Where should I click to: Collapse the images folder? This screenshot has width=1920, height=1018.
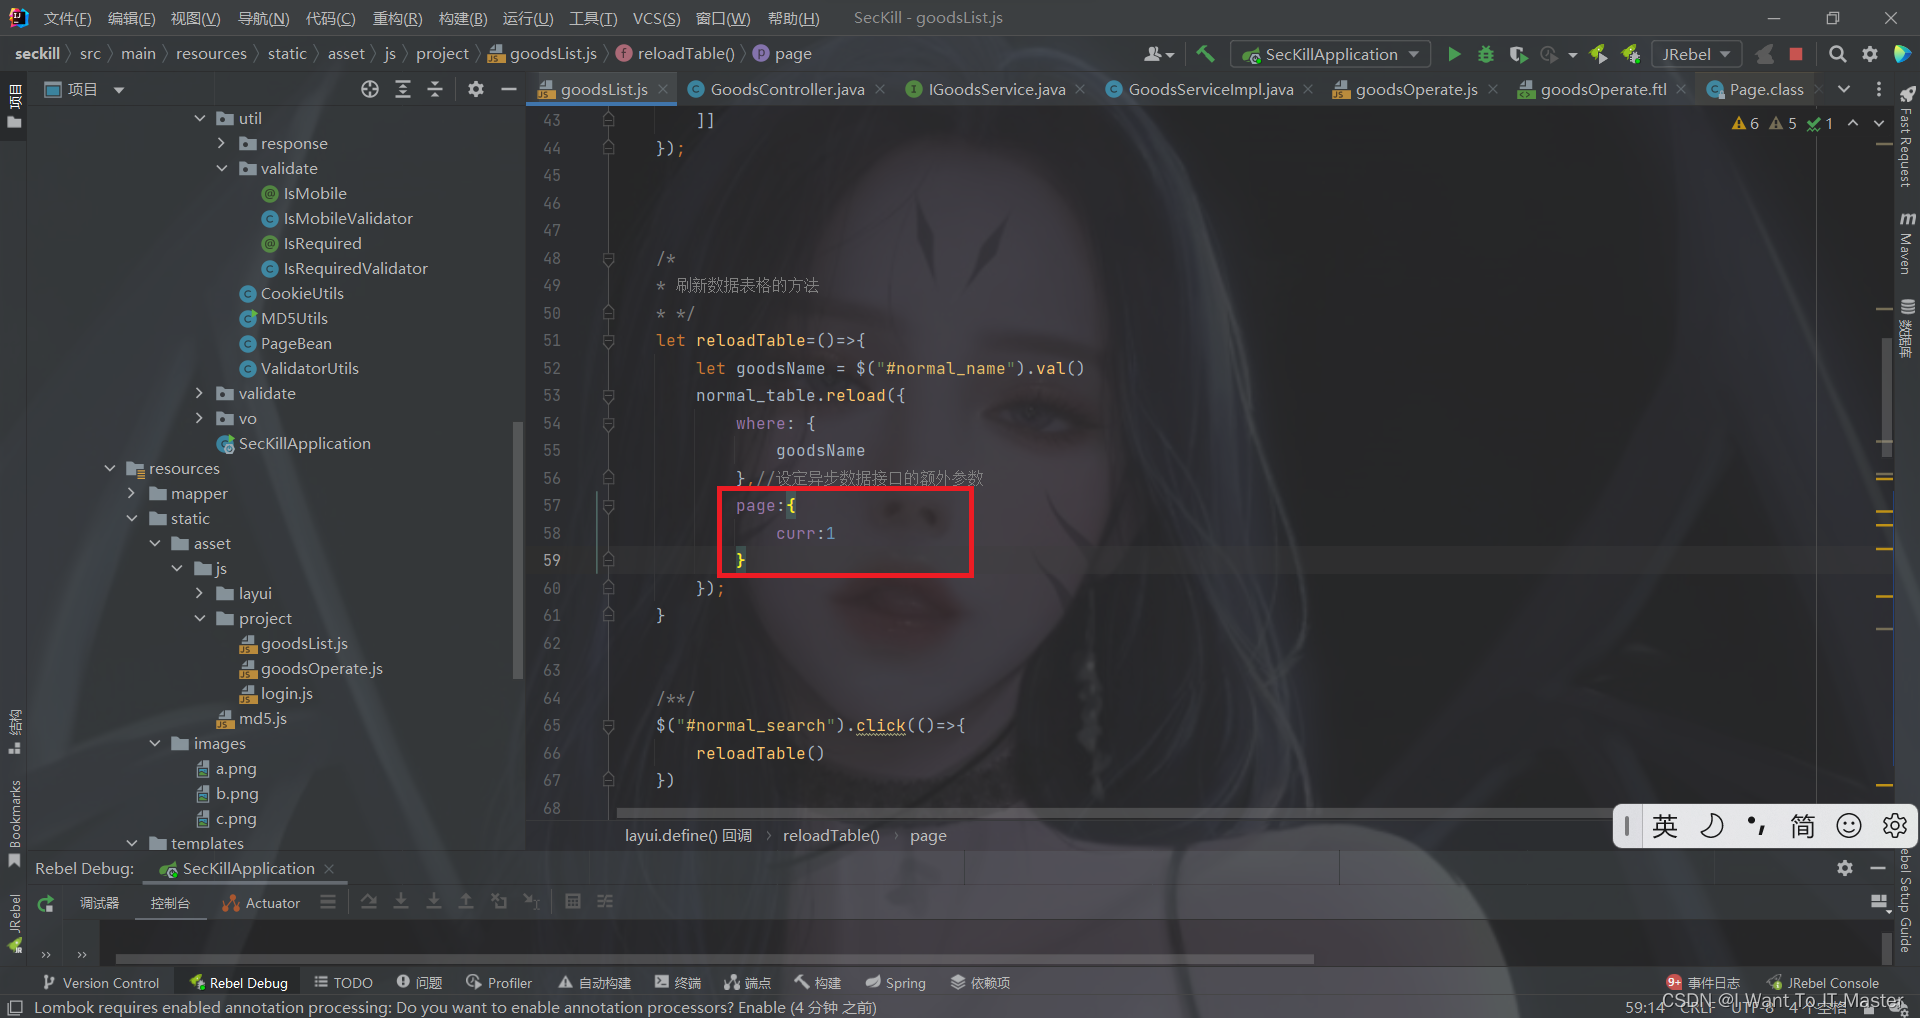coord(155,743)
